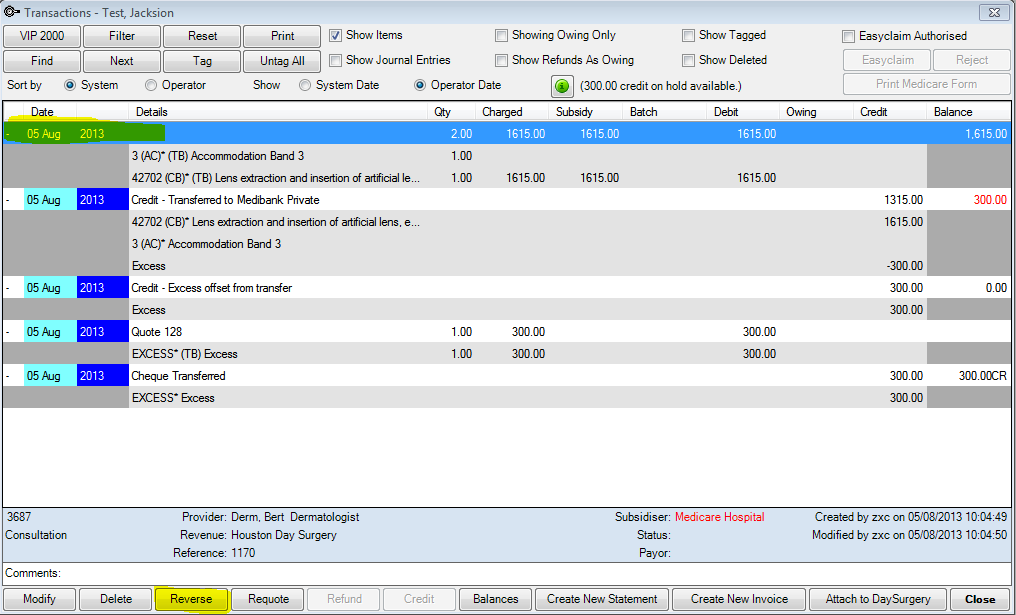Click the Modify button
1016x615 pixels.
pos(40,599)
